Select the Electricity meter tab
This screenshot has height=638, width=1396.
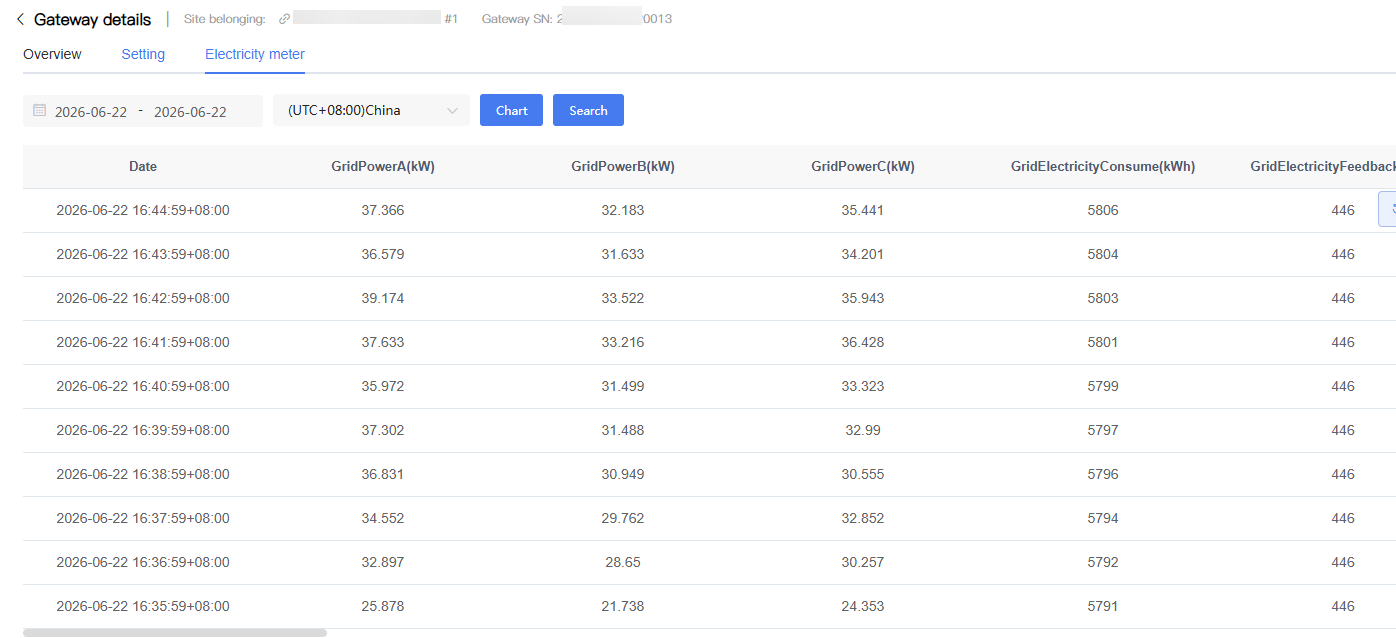[255, 54]
